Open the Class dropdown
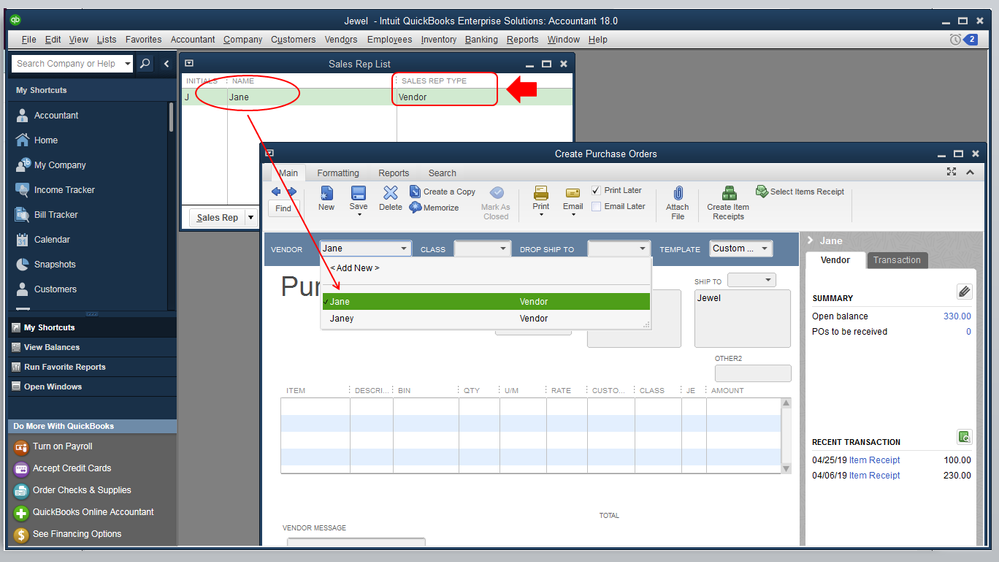The image size is (999, 562). [503, 249]
